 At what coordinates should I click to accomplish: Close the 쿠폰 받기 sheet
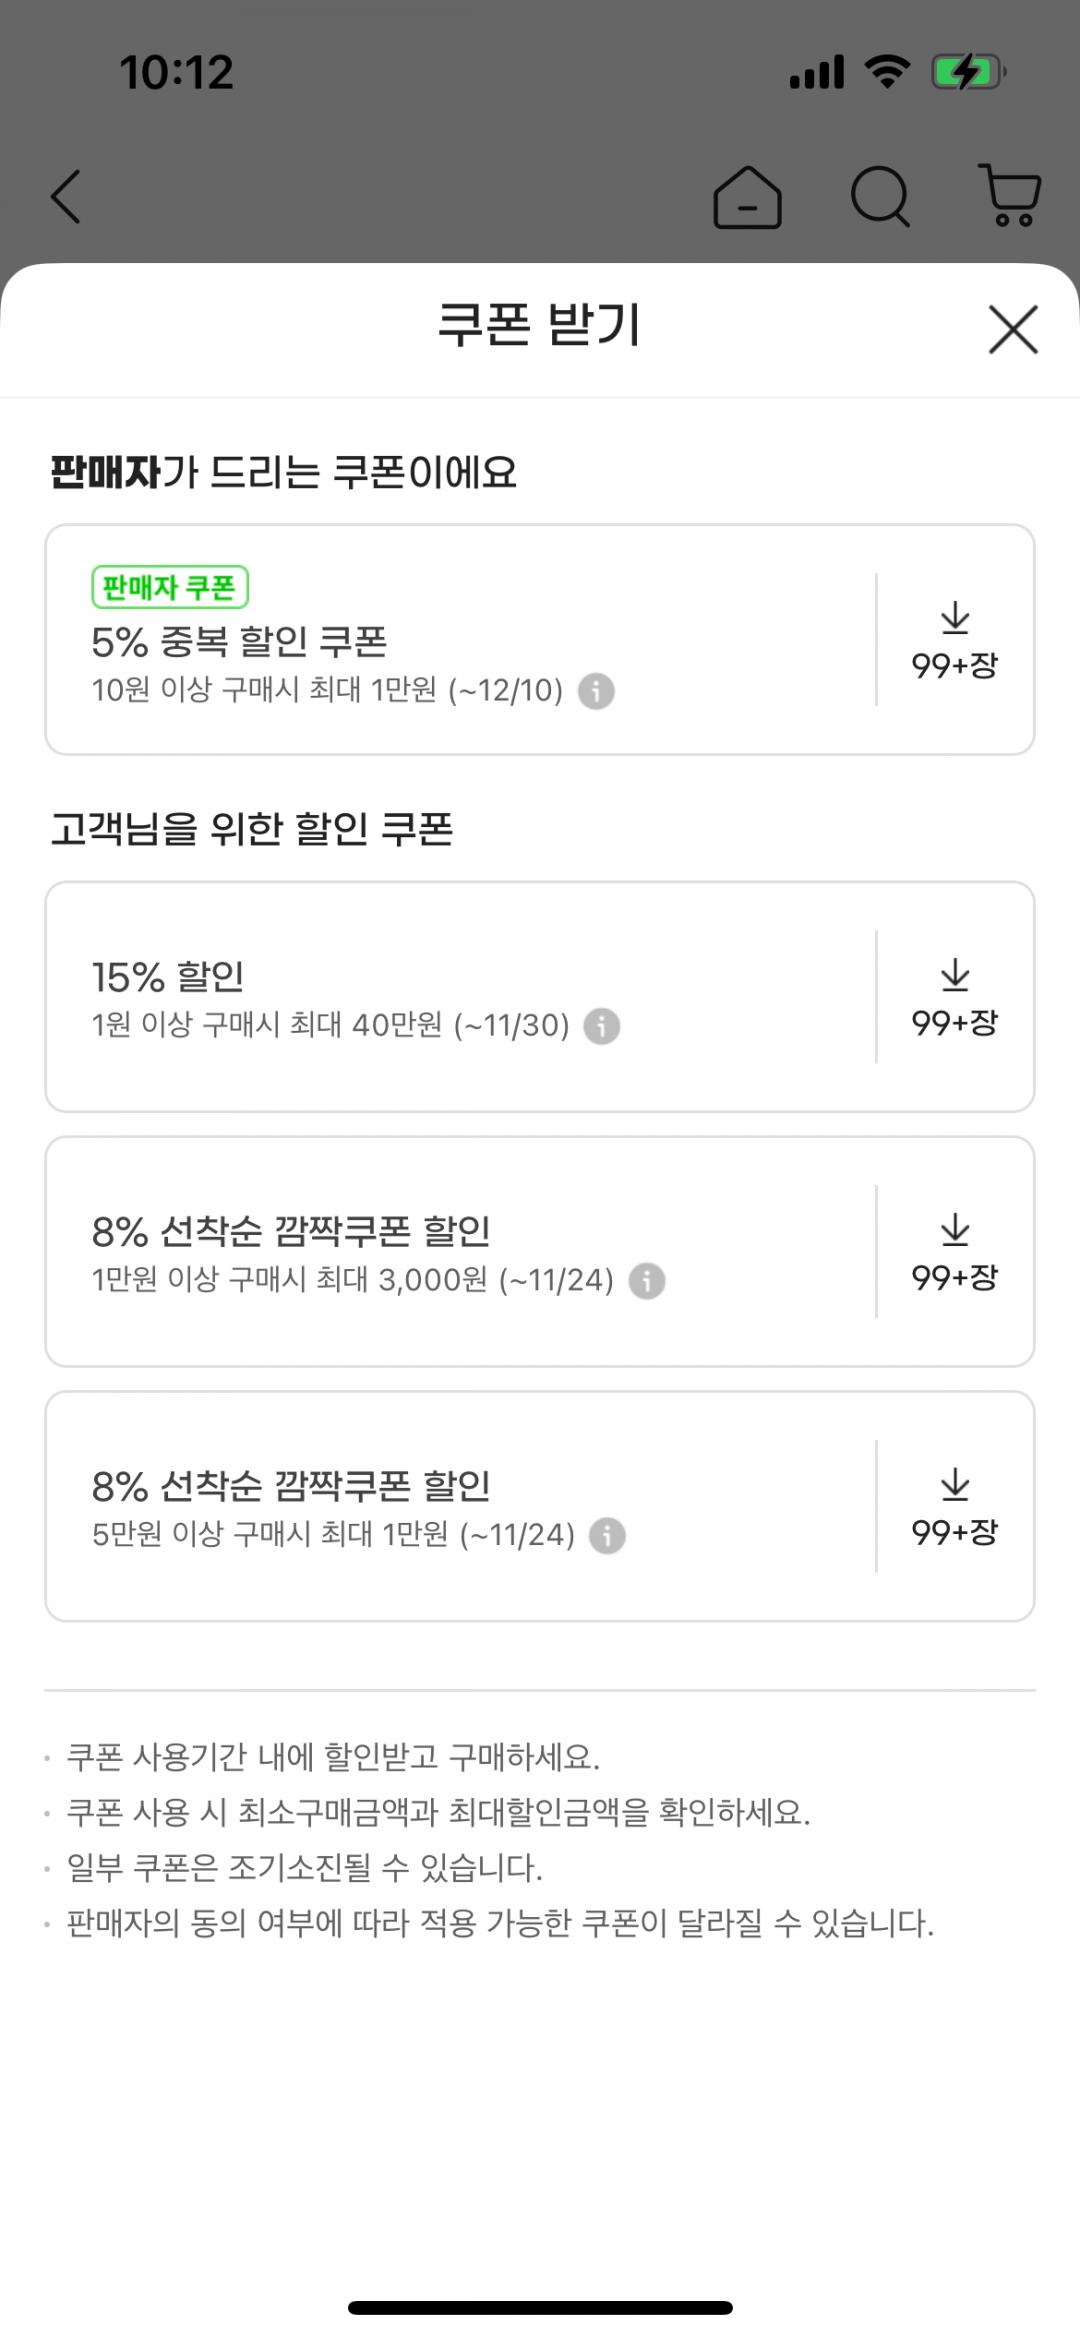pyautogui.click(x=1013, y=329)
